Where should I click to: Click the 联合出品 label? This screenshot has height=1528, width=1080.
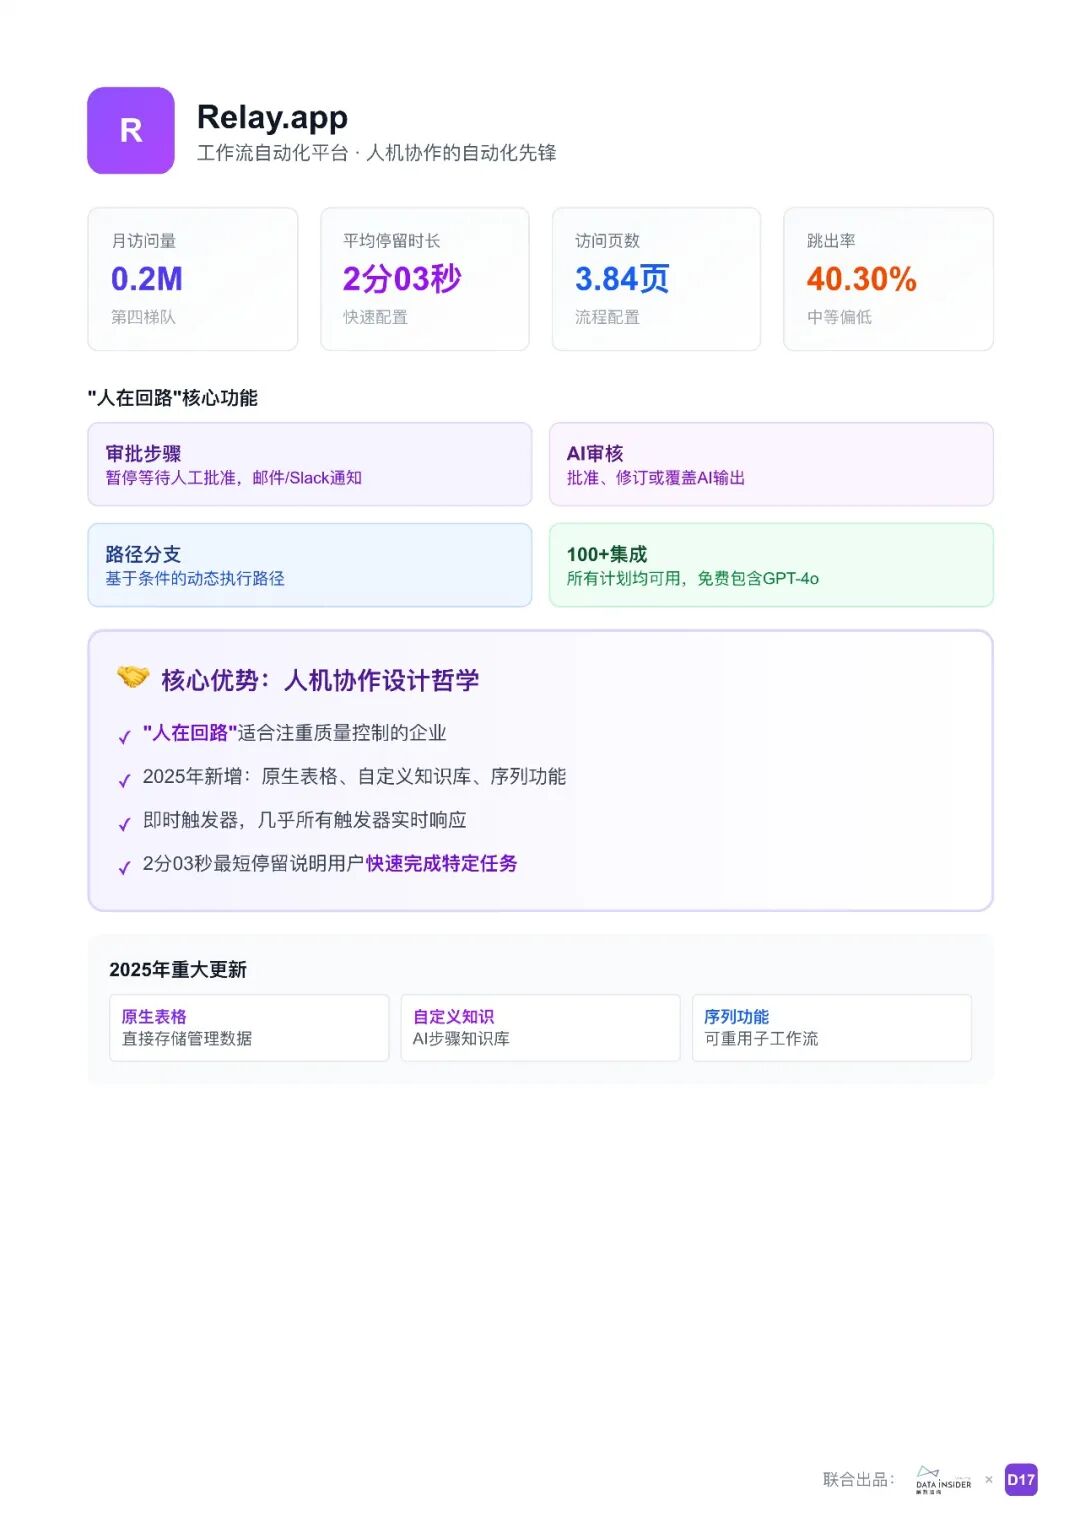[859, 1480]
